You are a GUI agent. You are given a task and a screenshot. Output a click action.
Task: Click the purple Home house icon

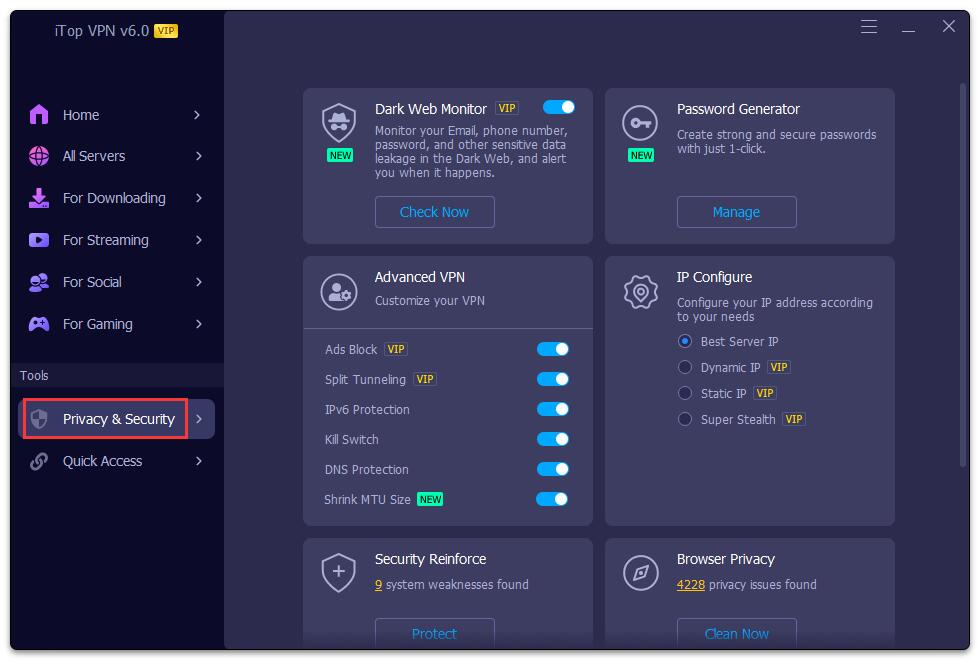(x=39, y=114)
